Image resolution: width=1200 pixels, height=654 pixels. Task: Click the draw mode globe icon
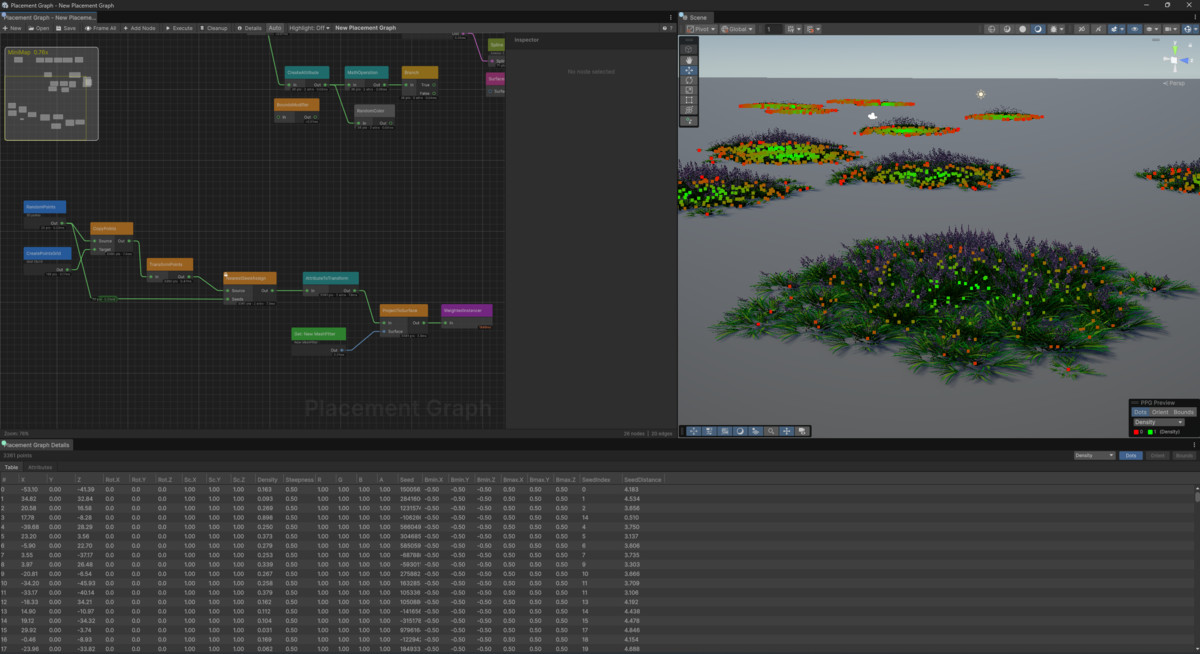tap(991, 29)
